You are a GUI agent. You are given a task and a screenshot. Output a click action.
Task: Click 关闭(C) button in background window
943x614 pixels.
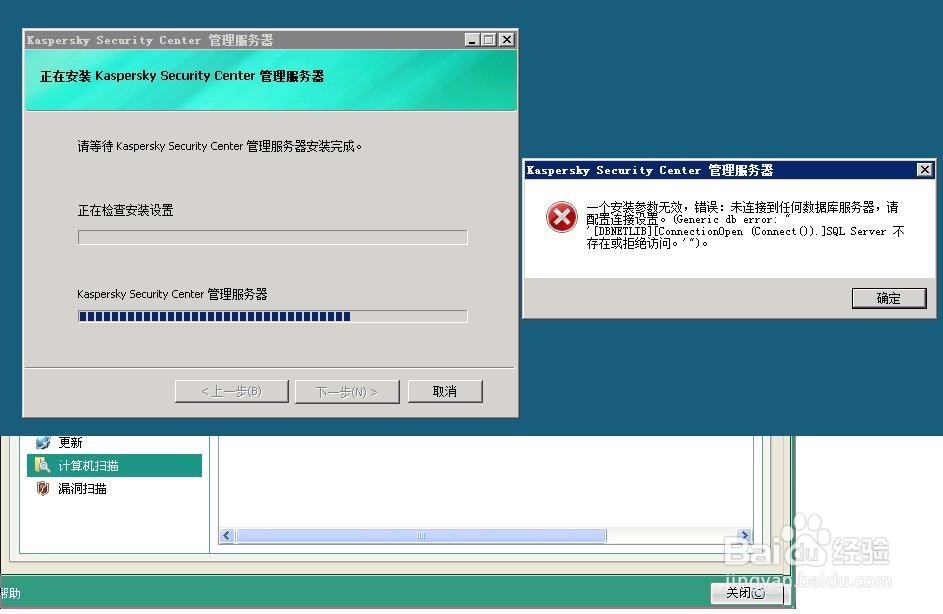pos(747,593)
